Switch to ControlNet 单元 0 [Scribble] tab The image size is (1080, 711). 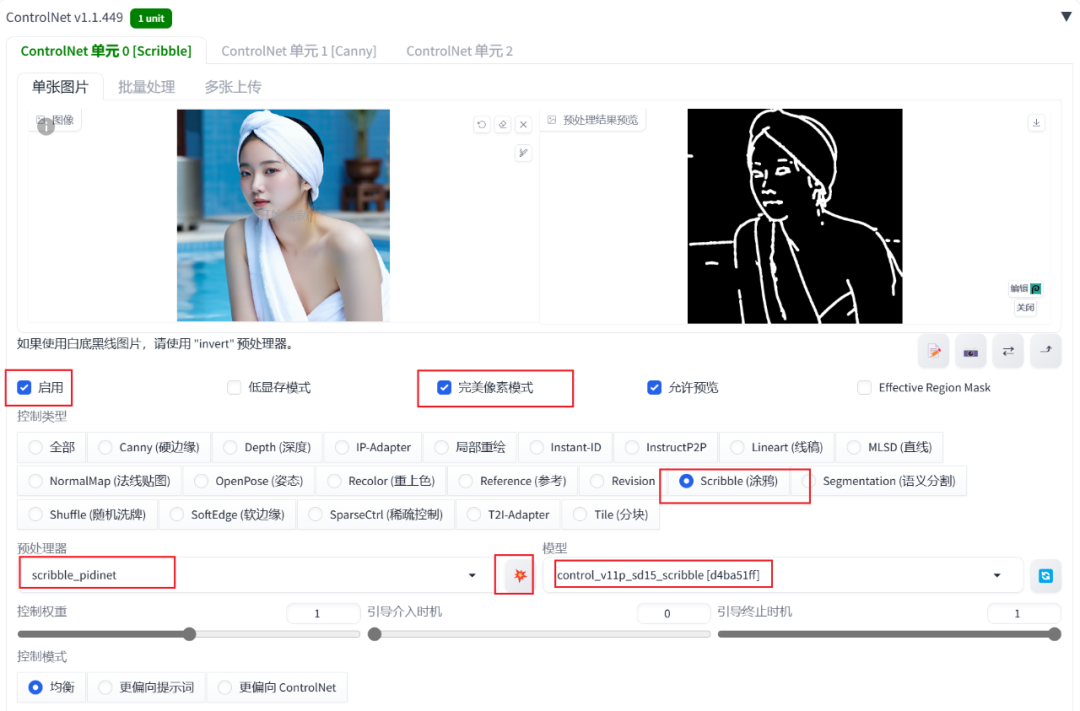tap(106, 51)
